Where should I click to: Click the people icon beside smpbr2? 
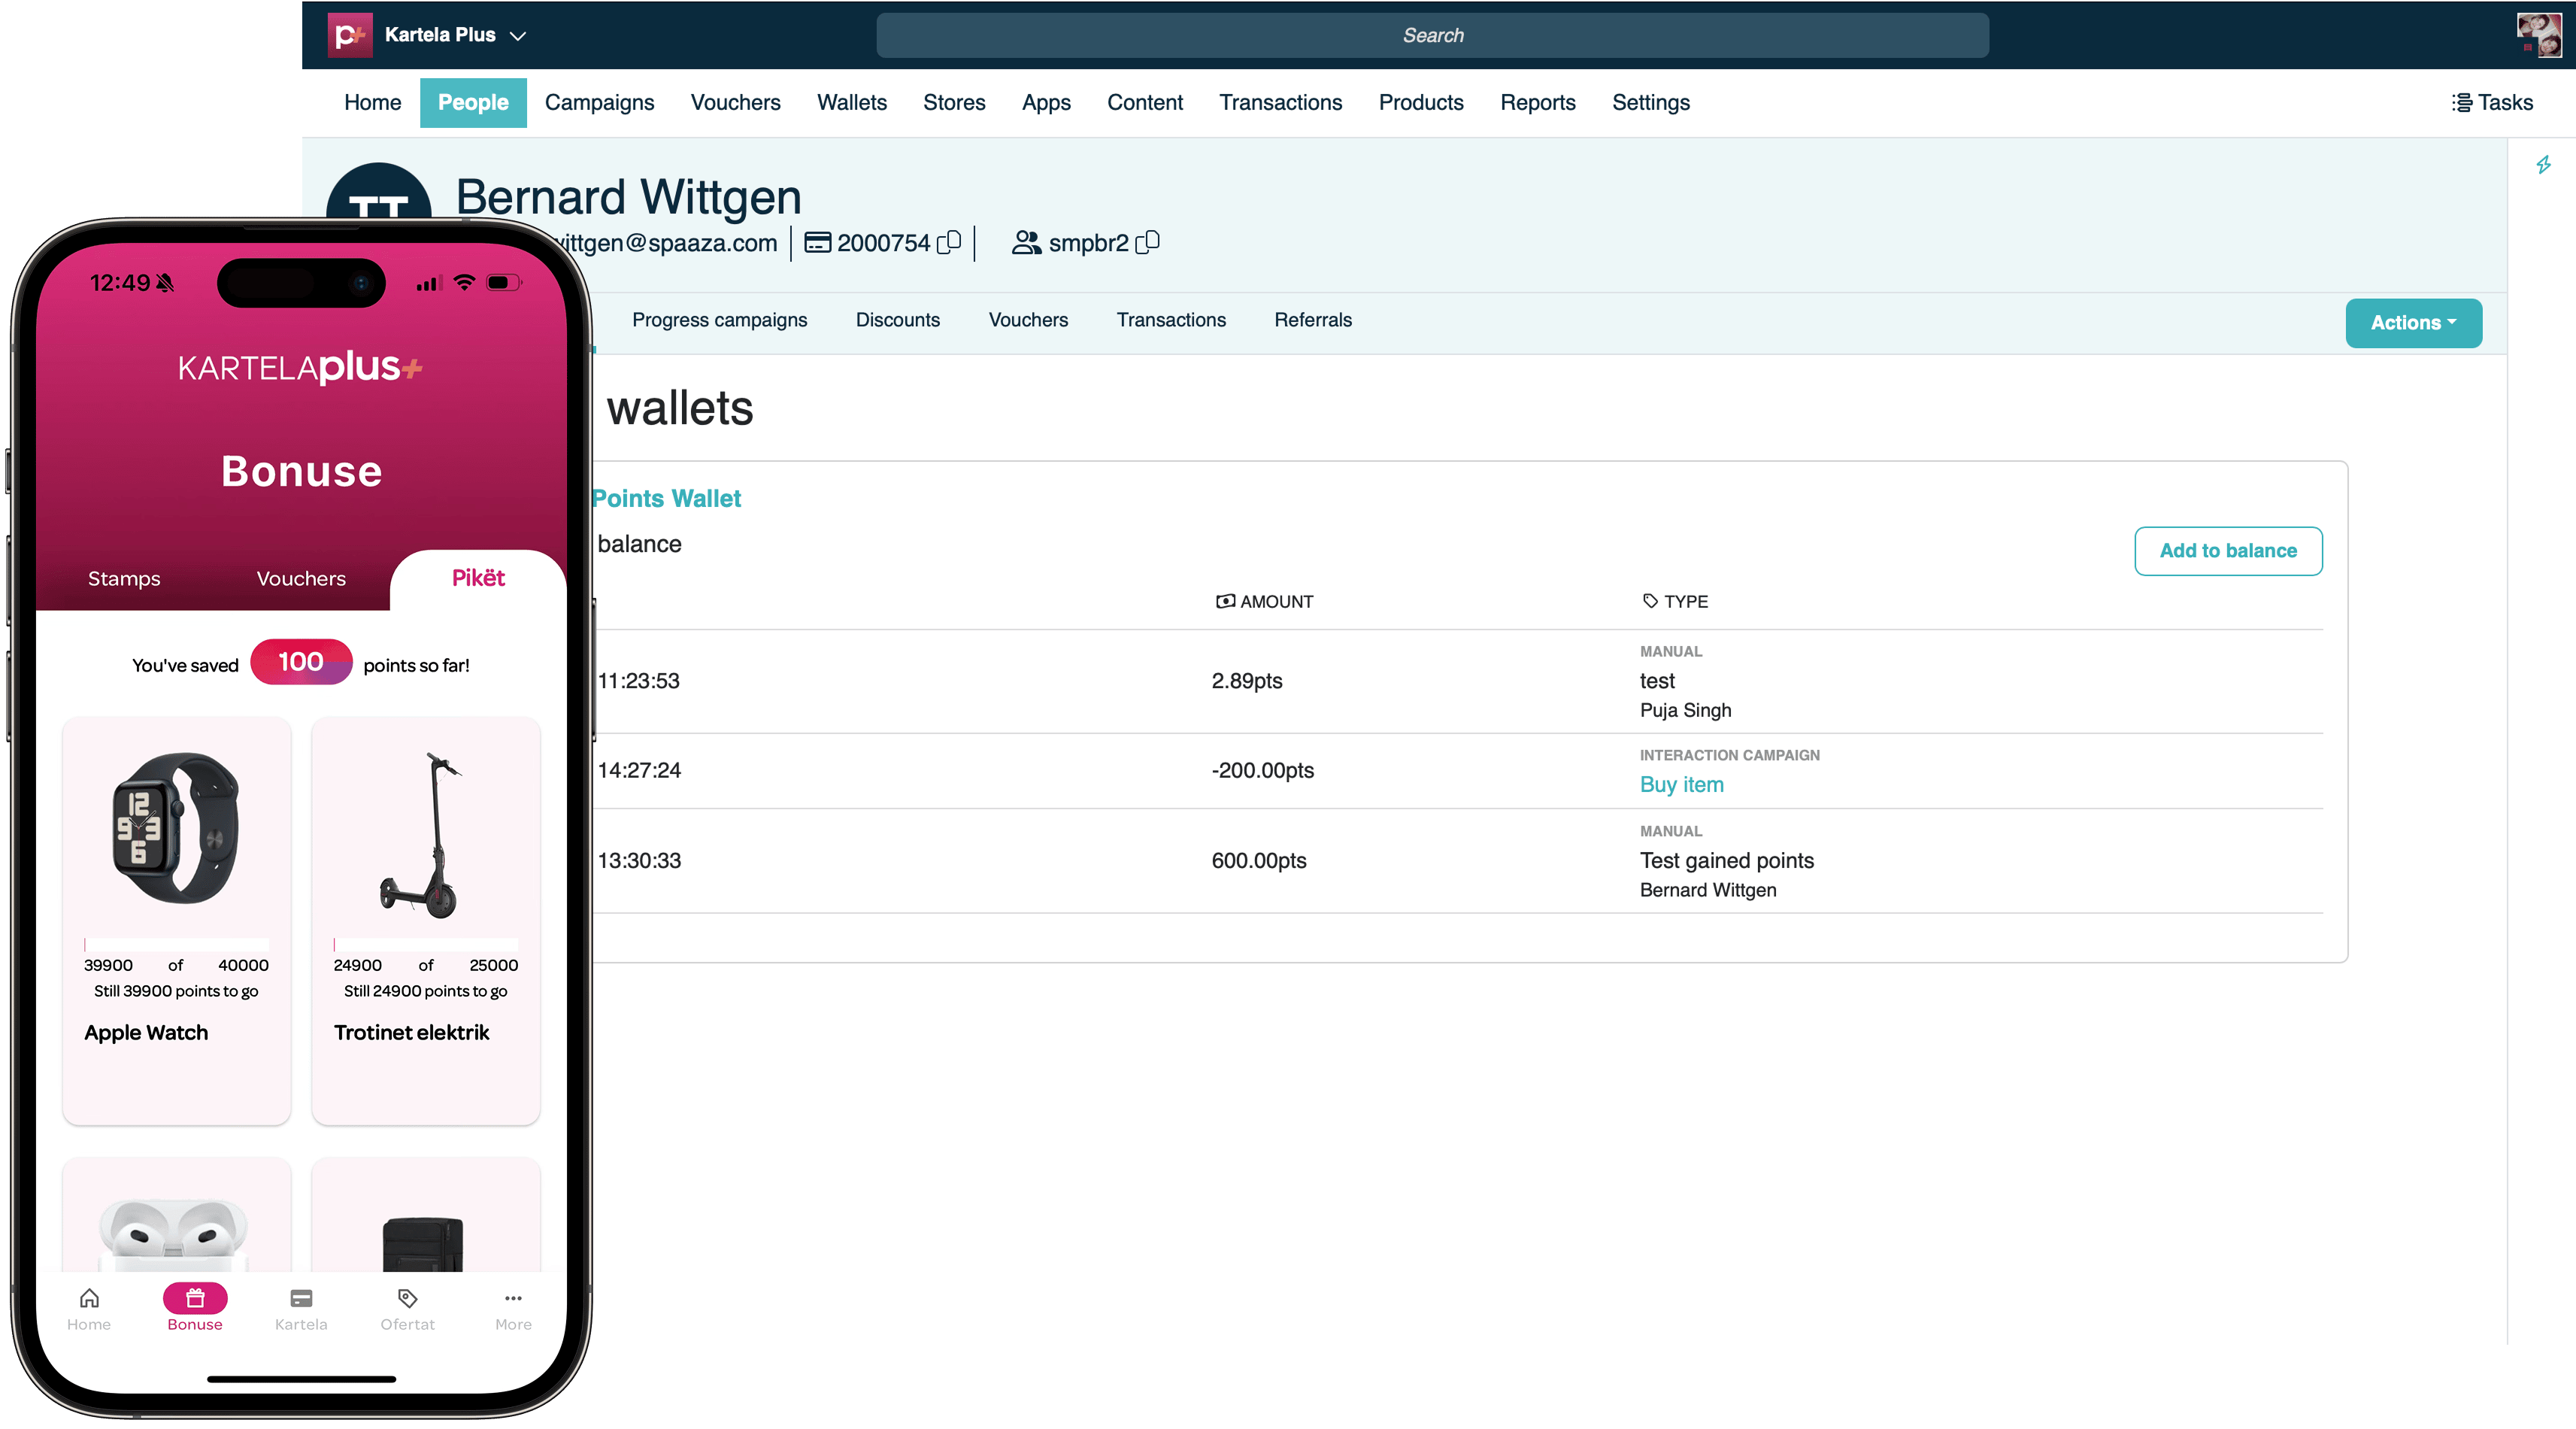tap(1026, 242)
